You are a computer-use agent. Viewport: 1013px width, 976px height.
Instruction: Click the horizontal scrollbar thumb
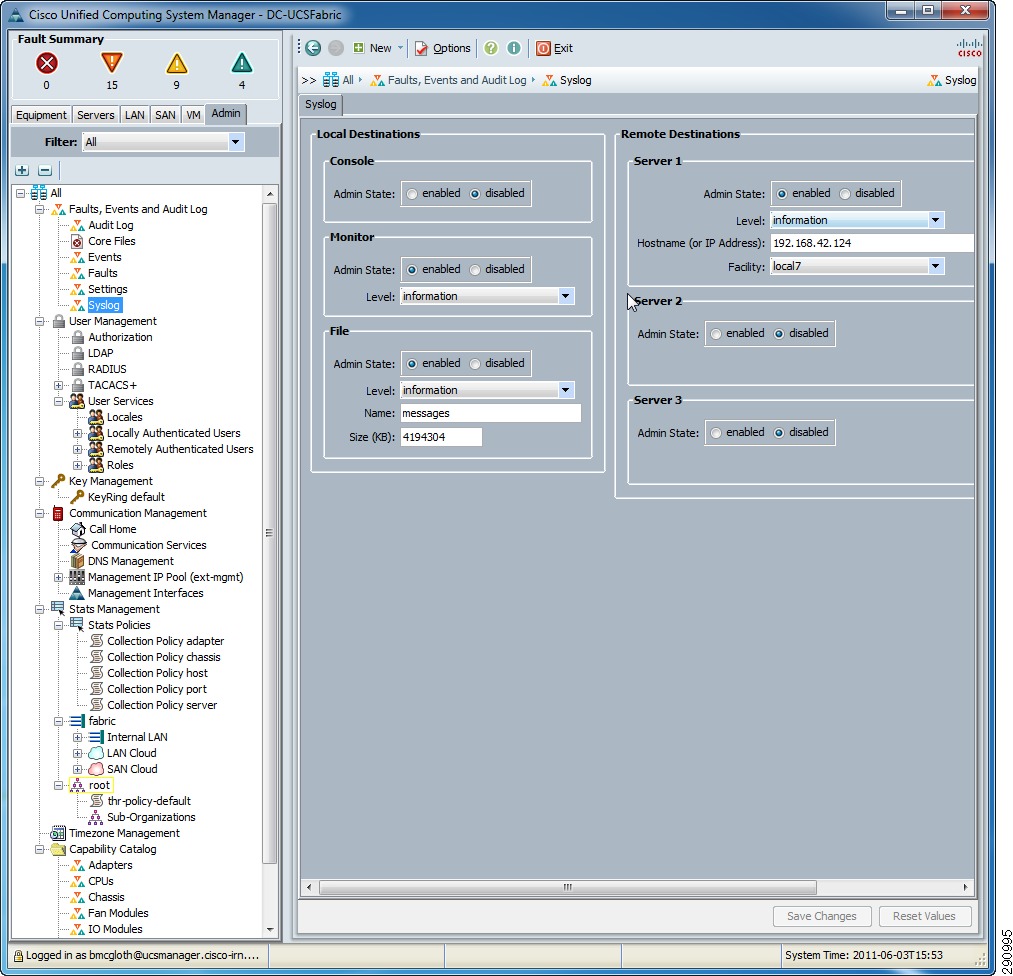(568, 887)
